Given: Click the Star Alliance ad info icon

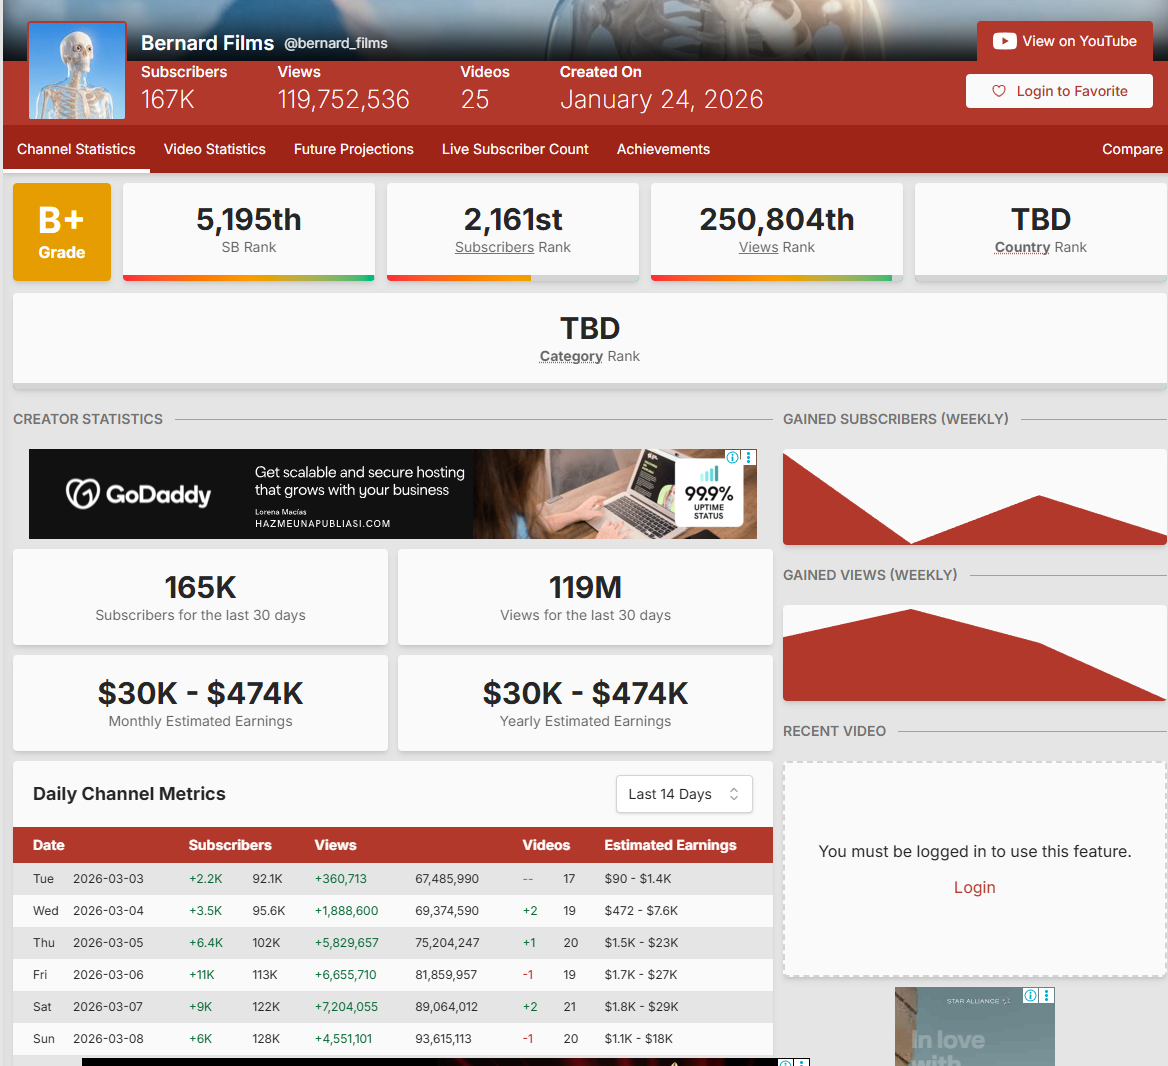Looking at the screenshot, I should (1030, 995).
